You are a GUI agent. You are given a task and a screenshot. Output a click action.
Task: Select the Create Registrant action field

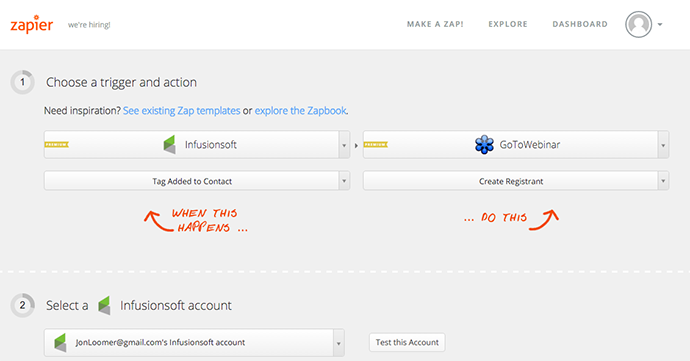coord(516,181)
